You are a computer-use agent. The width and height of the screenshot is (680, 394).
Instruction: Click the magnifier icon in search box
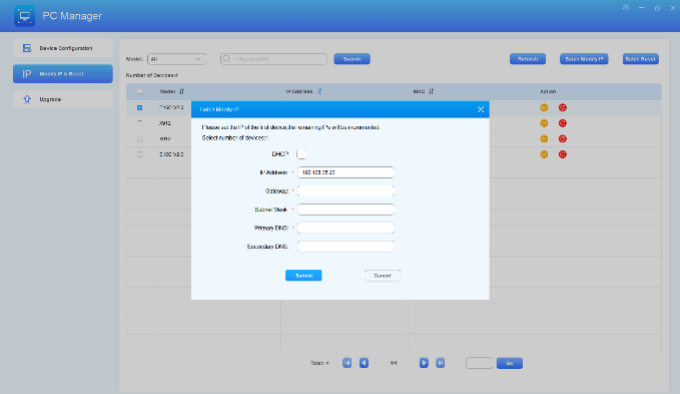[226, 59]
